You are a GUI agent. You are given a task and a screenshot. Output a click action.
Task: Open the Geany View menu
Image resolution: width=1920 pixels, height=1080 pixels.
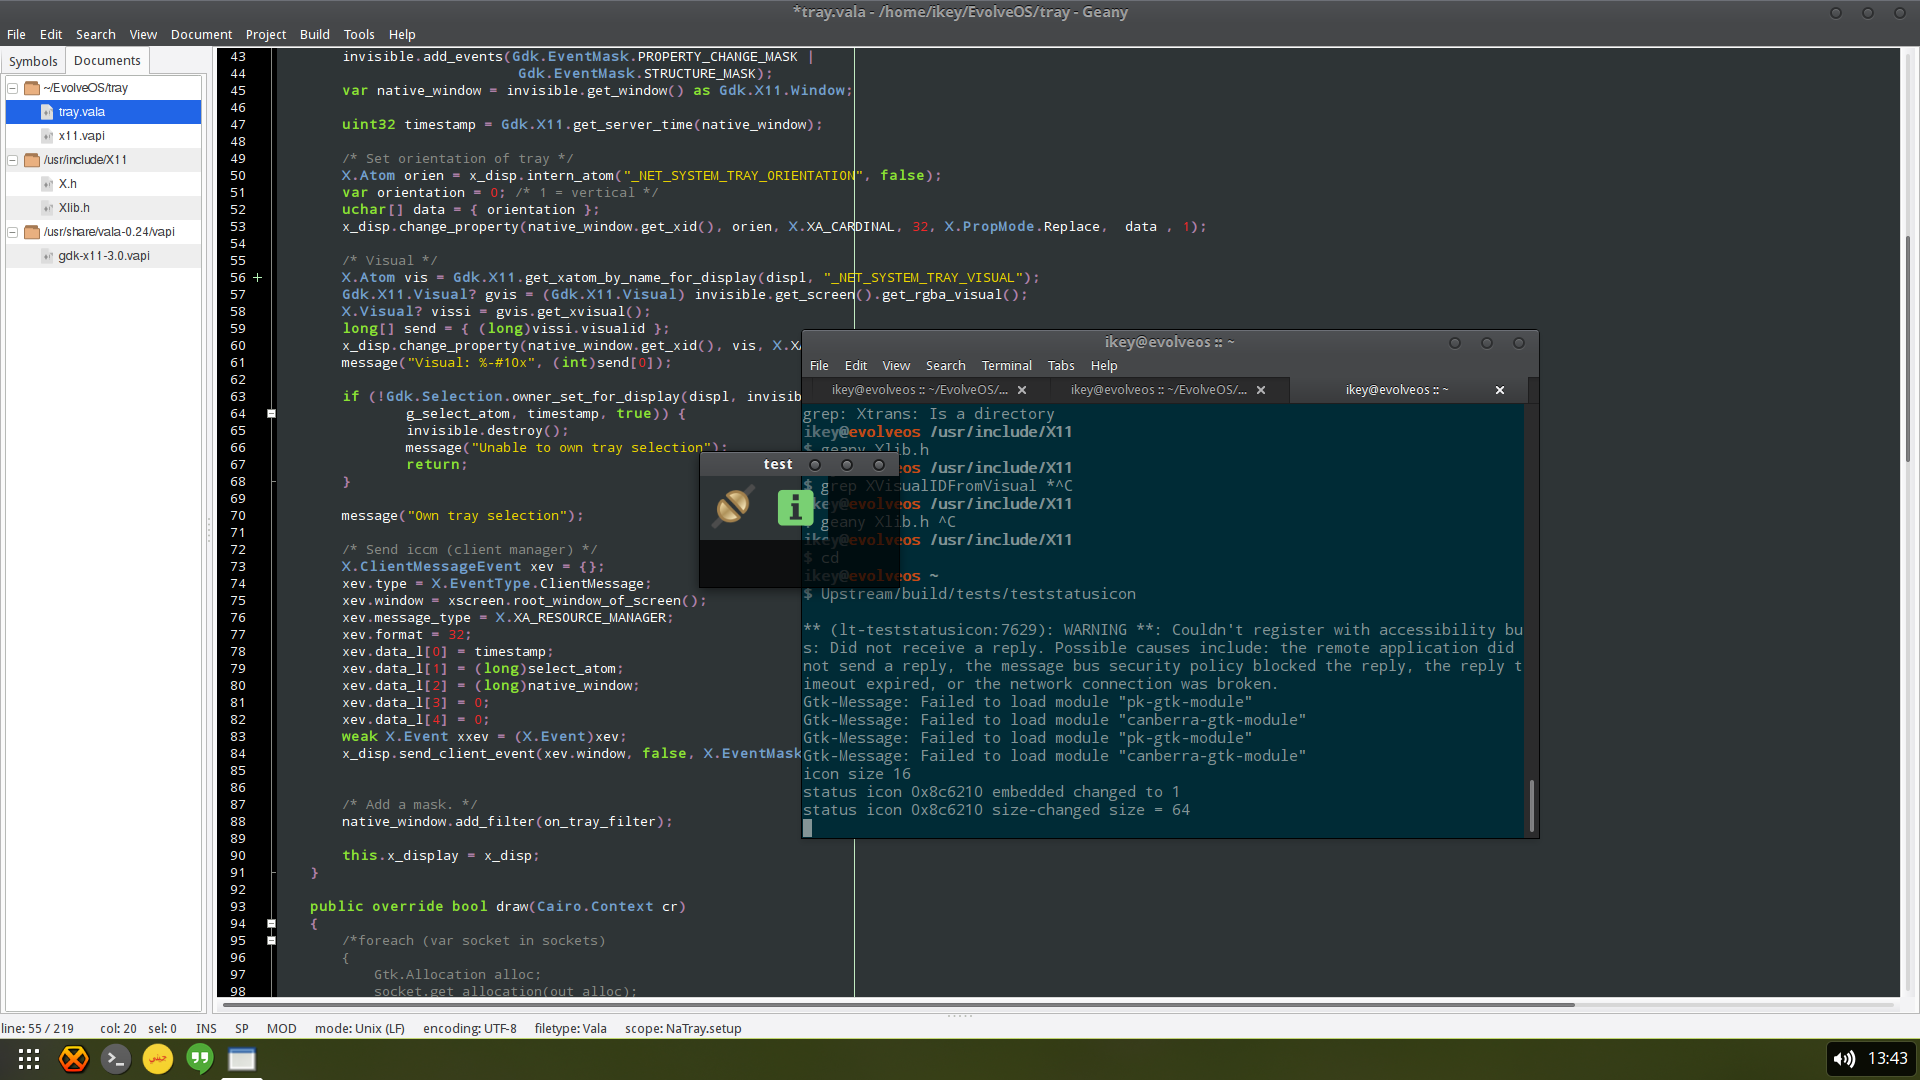[143, 34]
